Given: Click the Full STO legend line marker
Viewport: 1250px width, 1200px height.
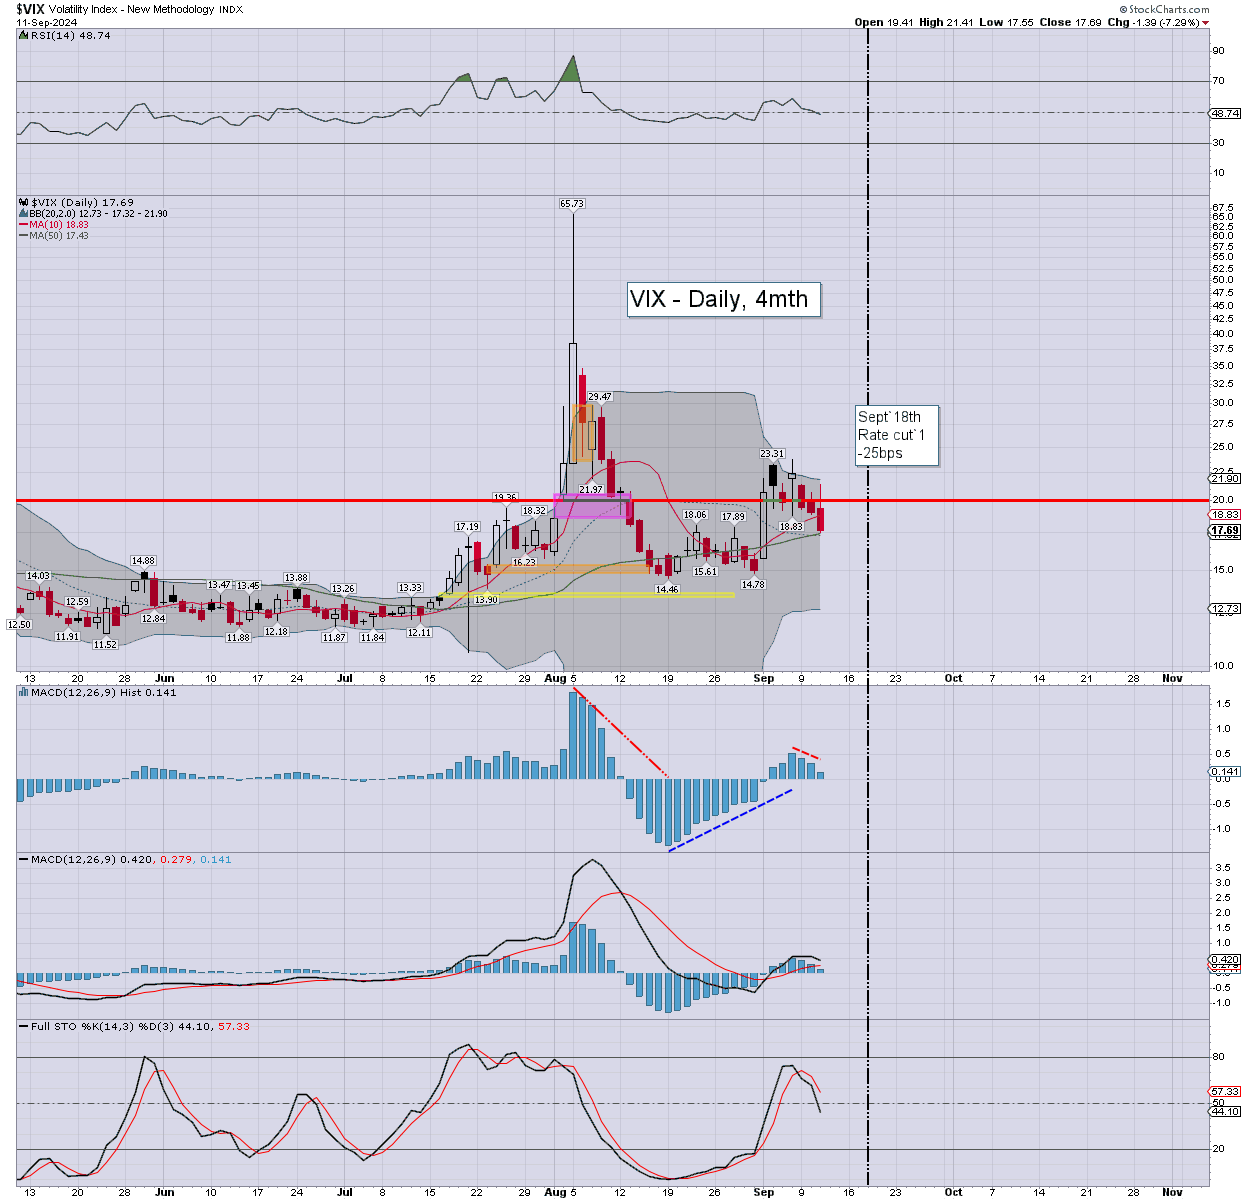Looking at the screenshot, I should 23,1026.
